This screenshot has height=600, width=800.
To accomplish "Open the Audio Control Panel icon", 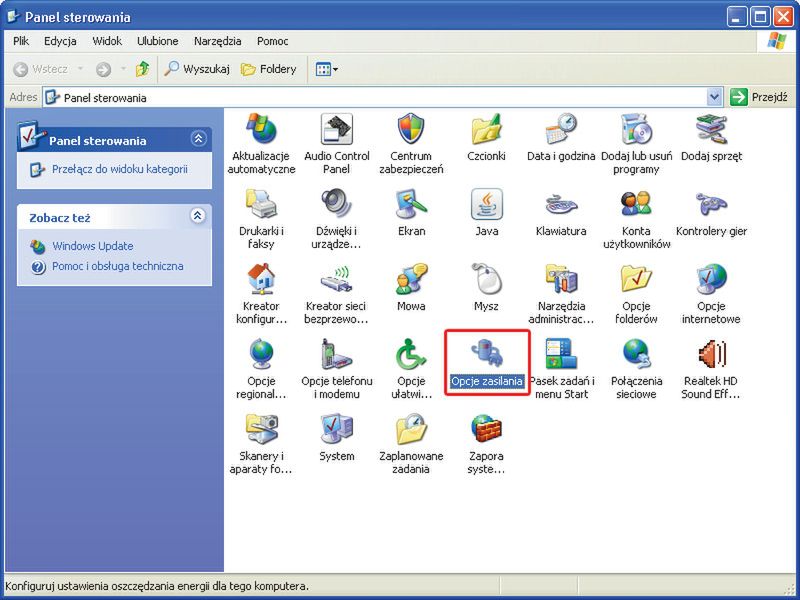I will (x=336, y=130).
